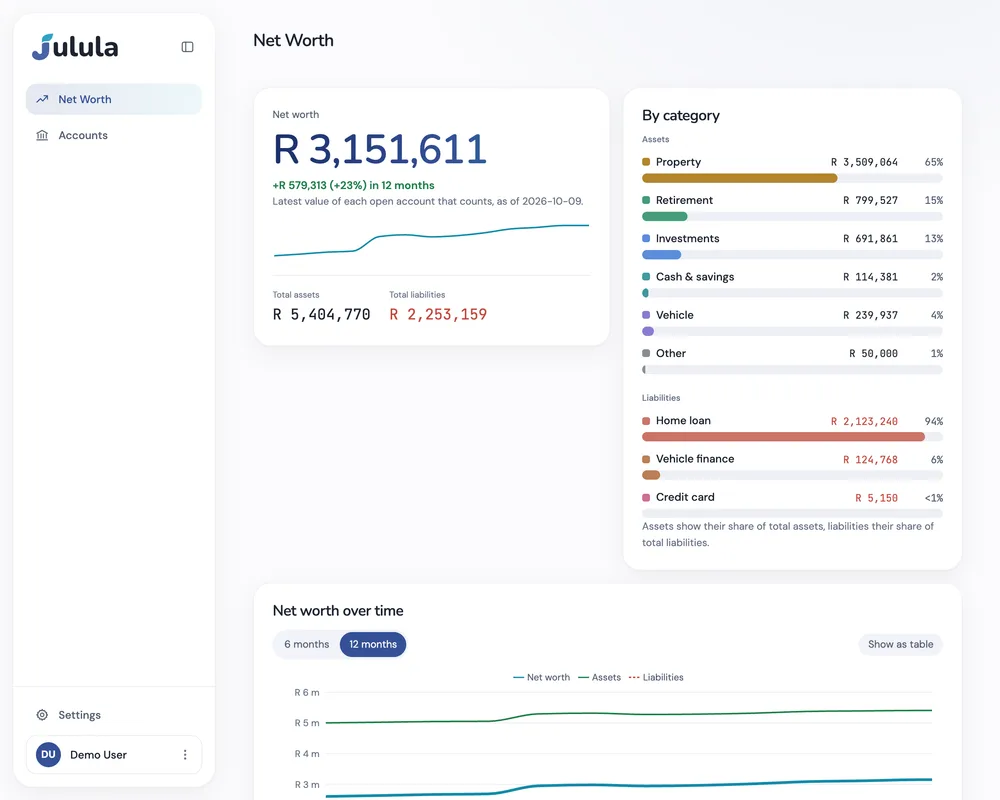Image resolution: width=1000 pixels, height=800 pixels.
Task: Click the Vehicle finance brown swatch
Action: click(x=646, y=459)
